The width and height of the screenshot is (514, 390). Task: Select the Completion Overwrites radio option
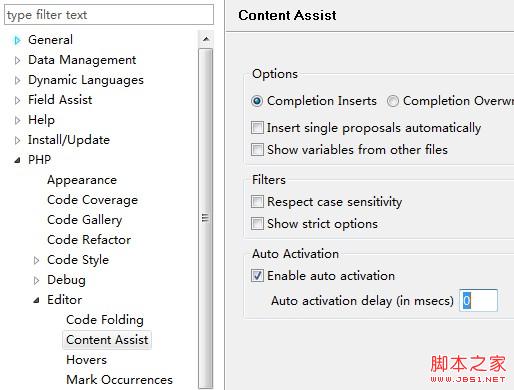pos(393,101)
